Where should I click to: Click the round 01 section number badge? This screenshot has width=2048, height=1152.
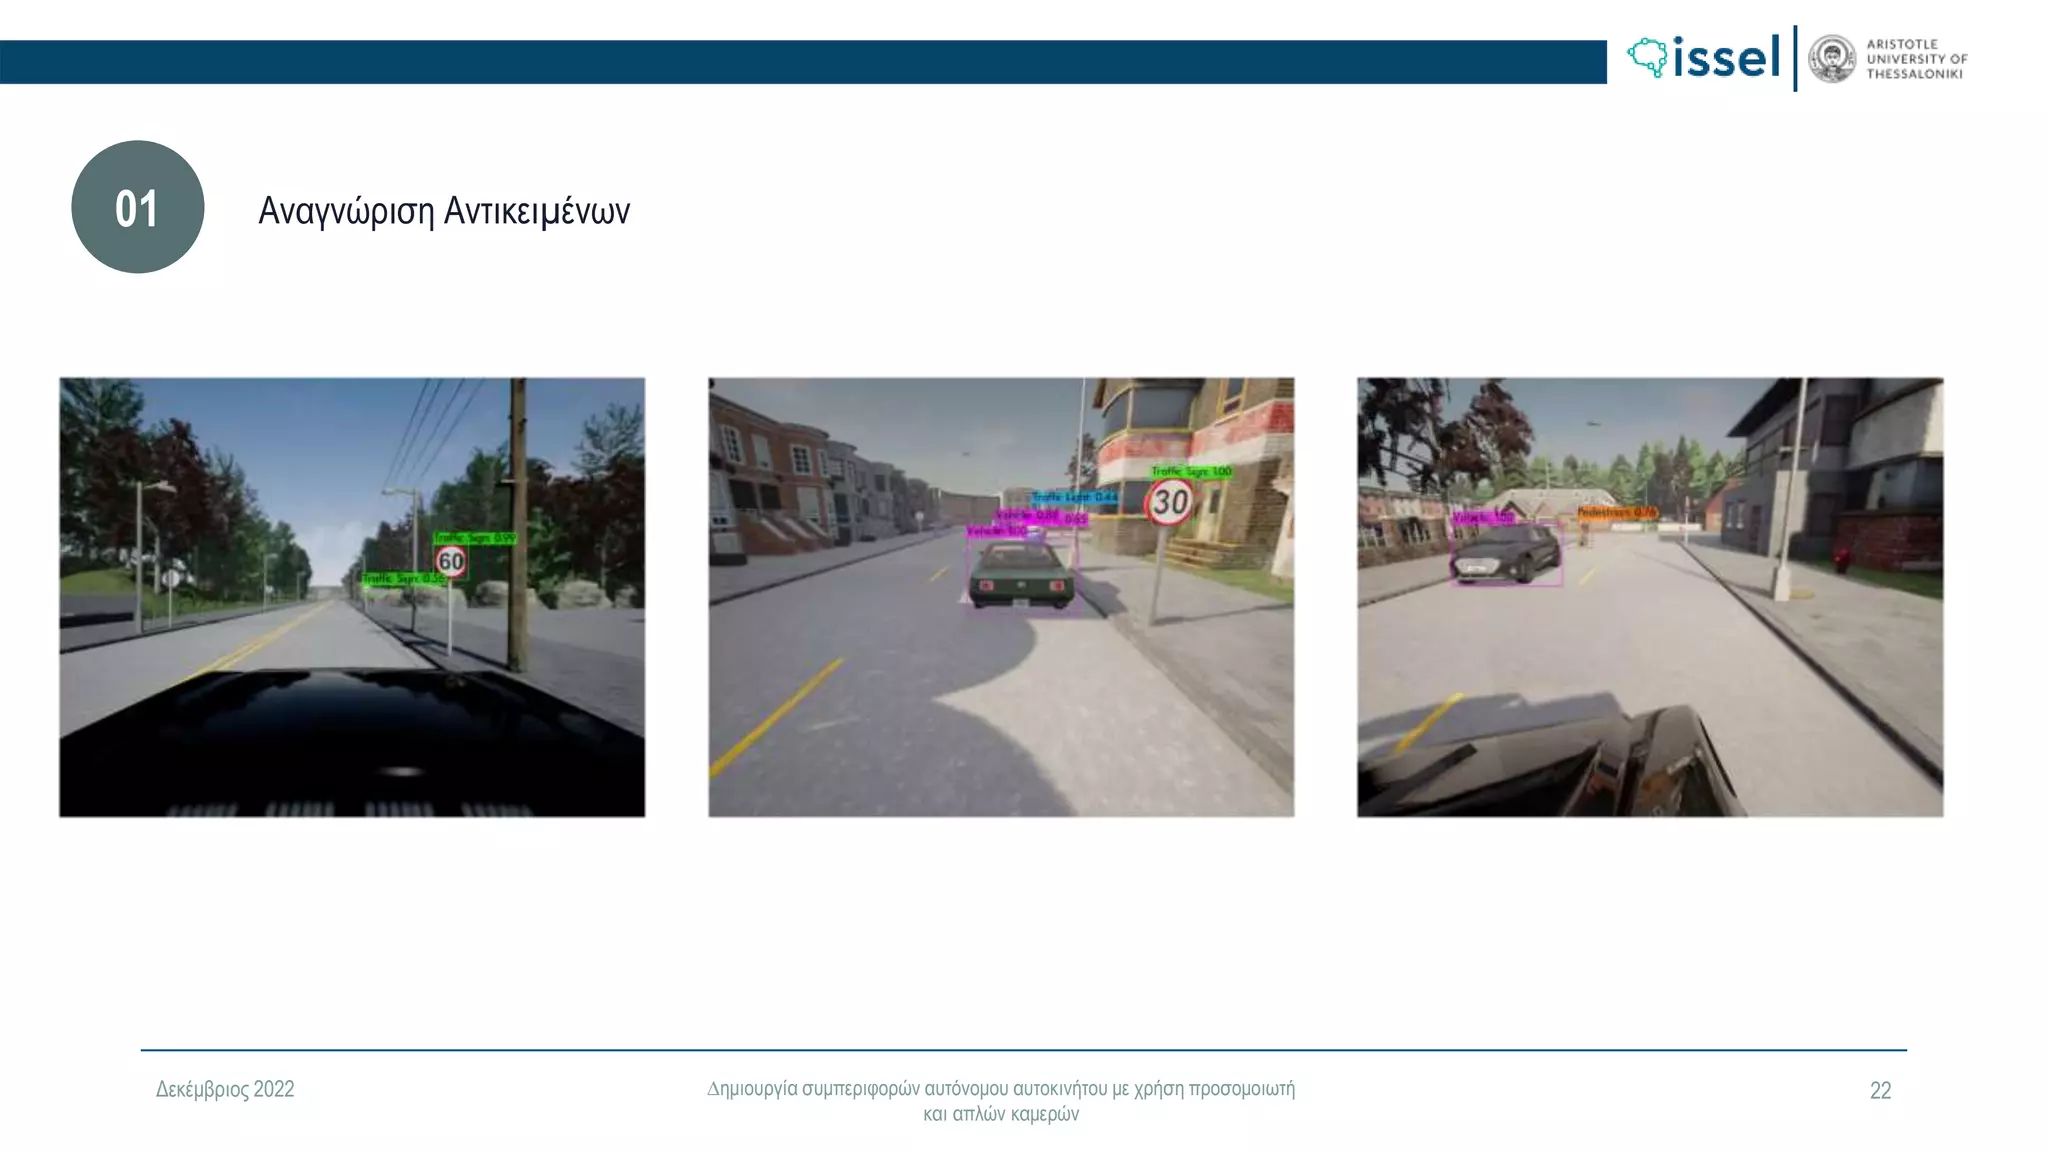coord(138,207)
